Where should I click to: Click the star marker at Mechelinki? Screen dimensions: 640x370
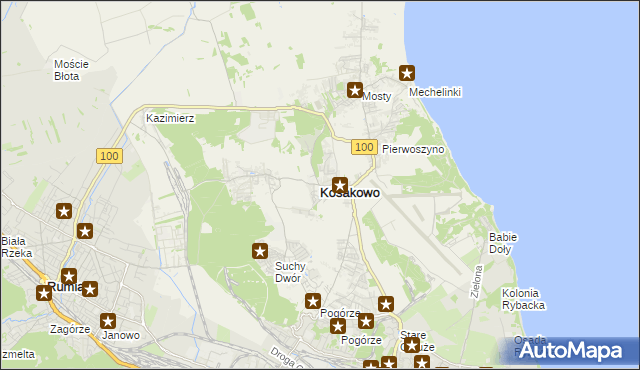[407, 73]
